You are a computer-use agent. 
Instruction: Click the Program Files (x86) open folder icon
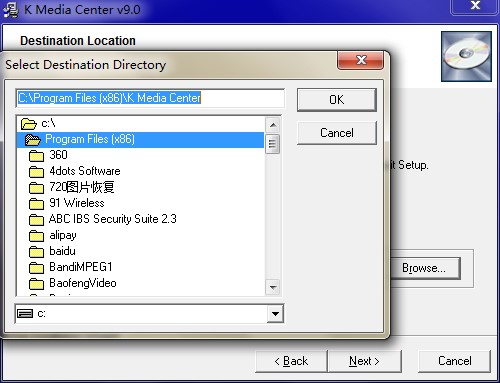(x=33, y=139)
